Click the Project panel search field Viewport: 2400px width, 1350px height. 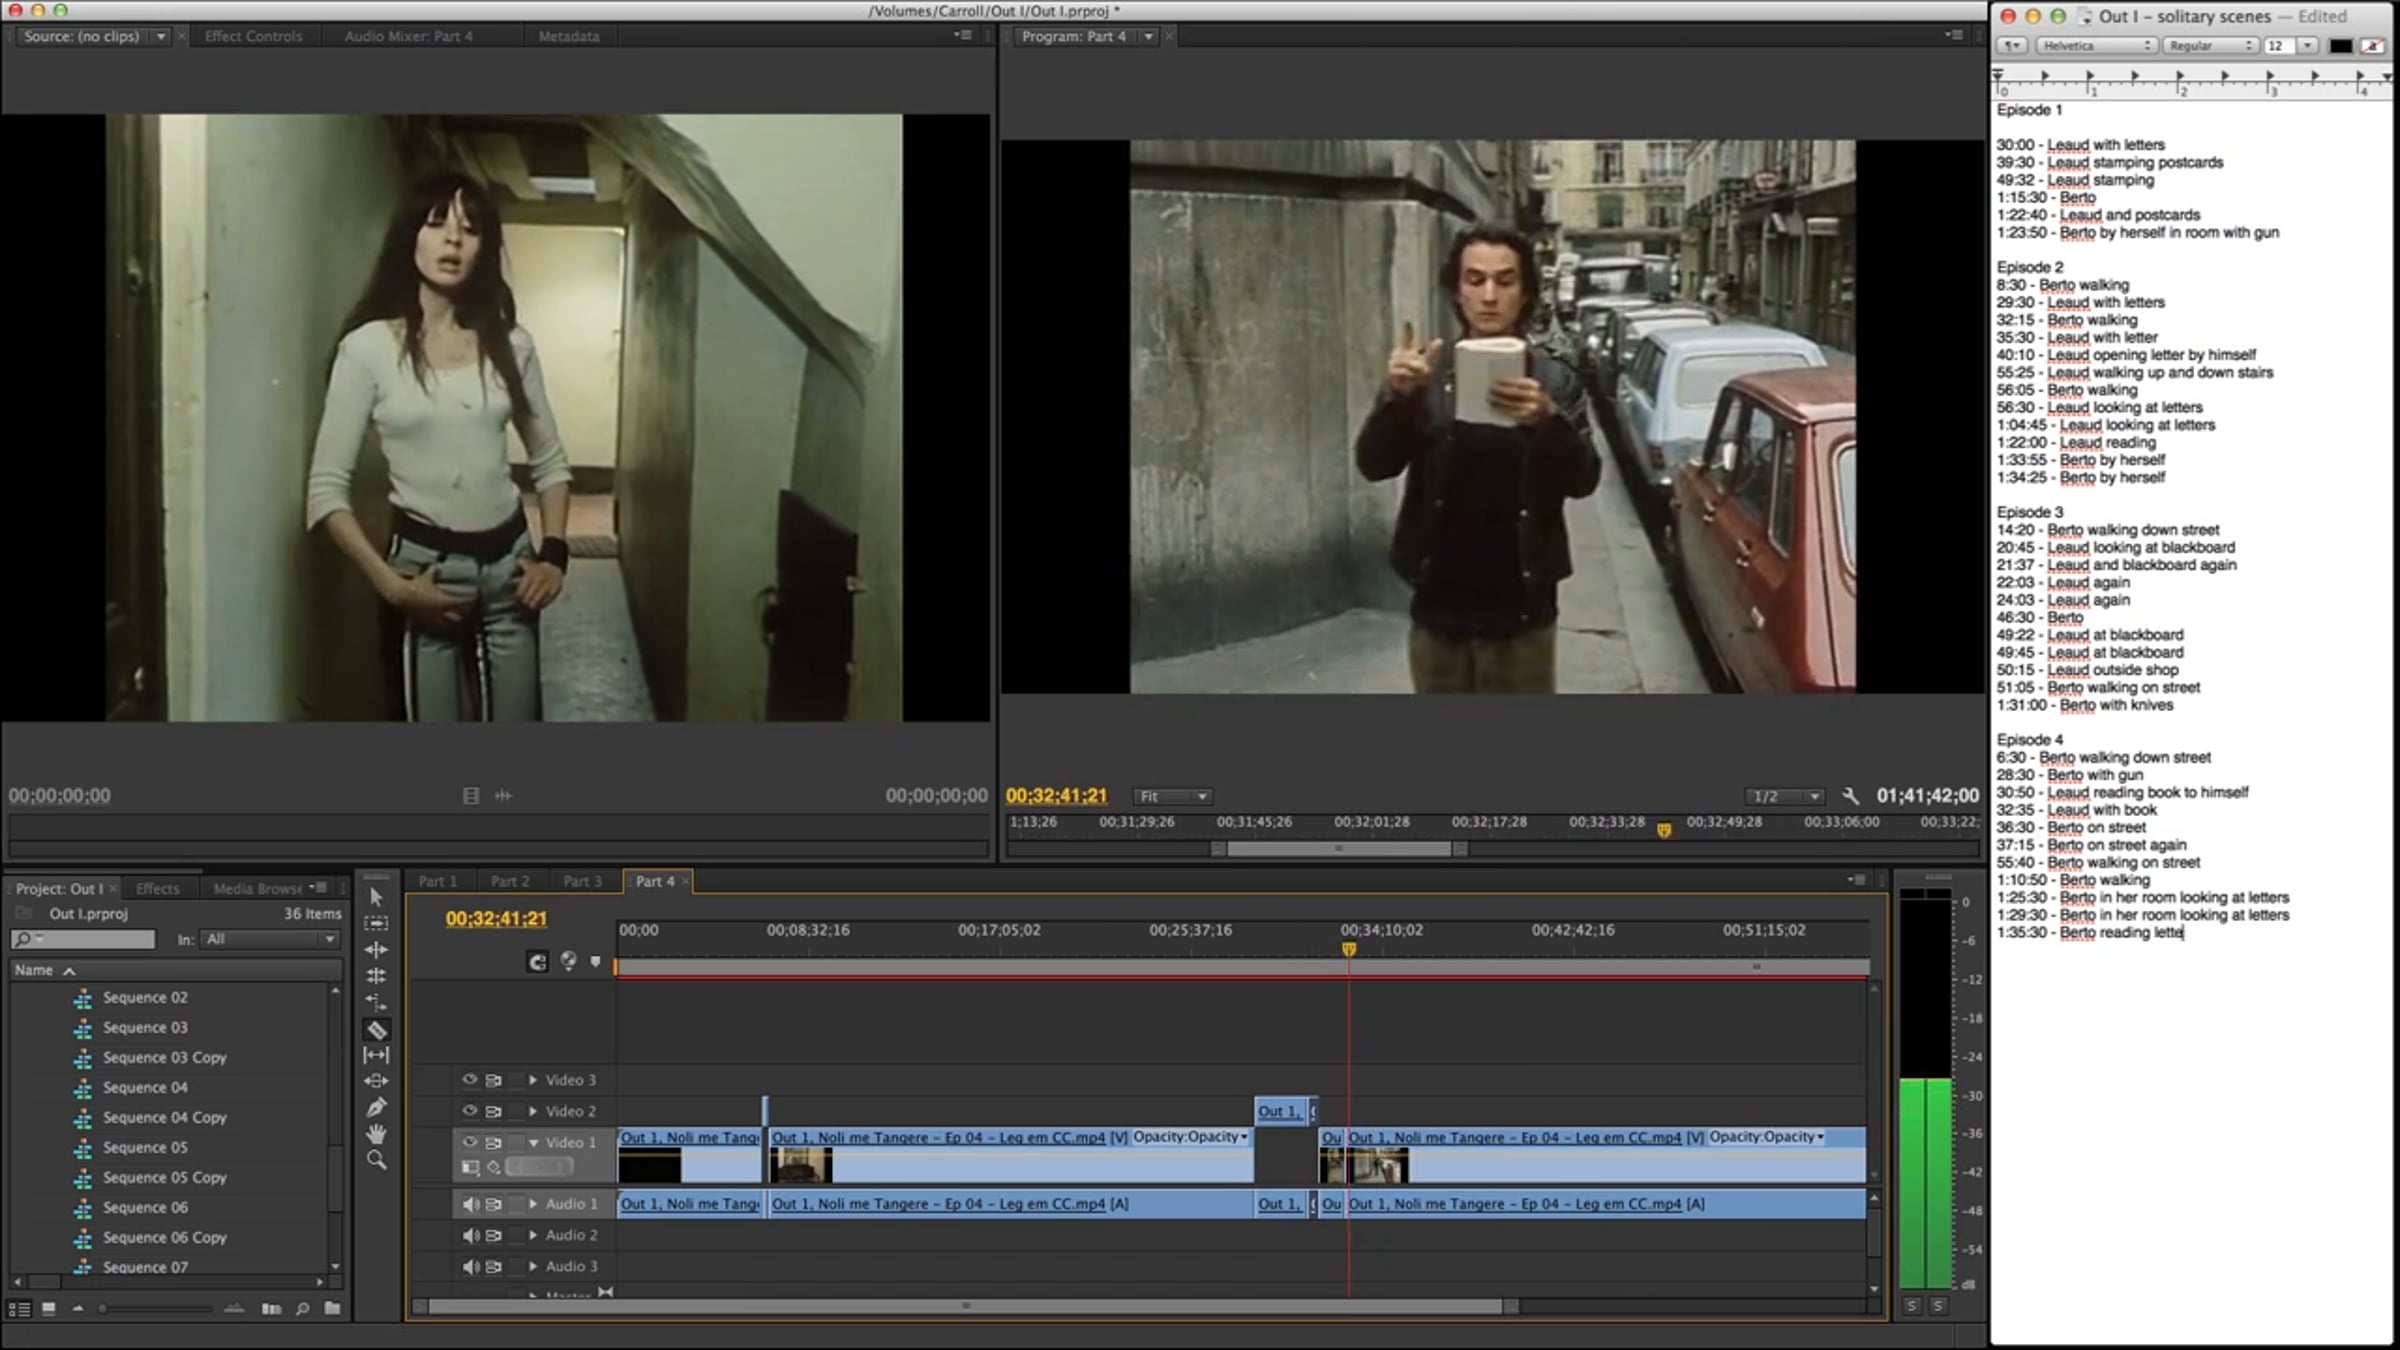pos(83,939)
